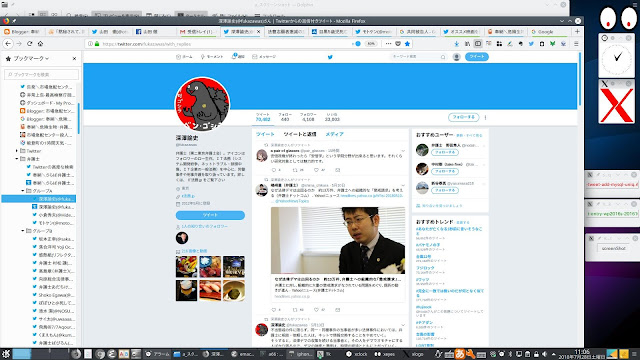Image resolution: width=640 pixels, height=360 pixels.
Task: Close the bookmarks sidebar with X
Action: 74,59
